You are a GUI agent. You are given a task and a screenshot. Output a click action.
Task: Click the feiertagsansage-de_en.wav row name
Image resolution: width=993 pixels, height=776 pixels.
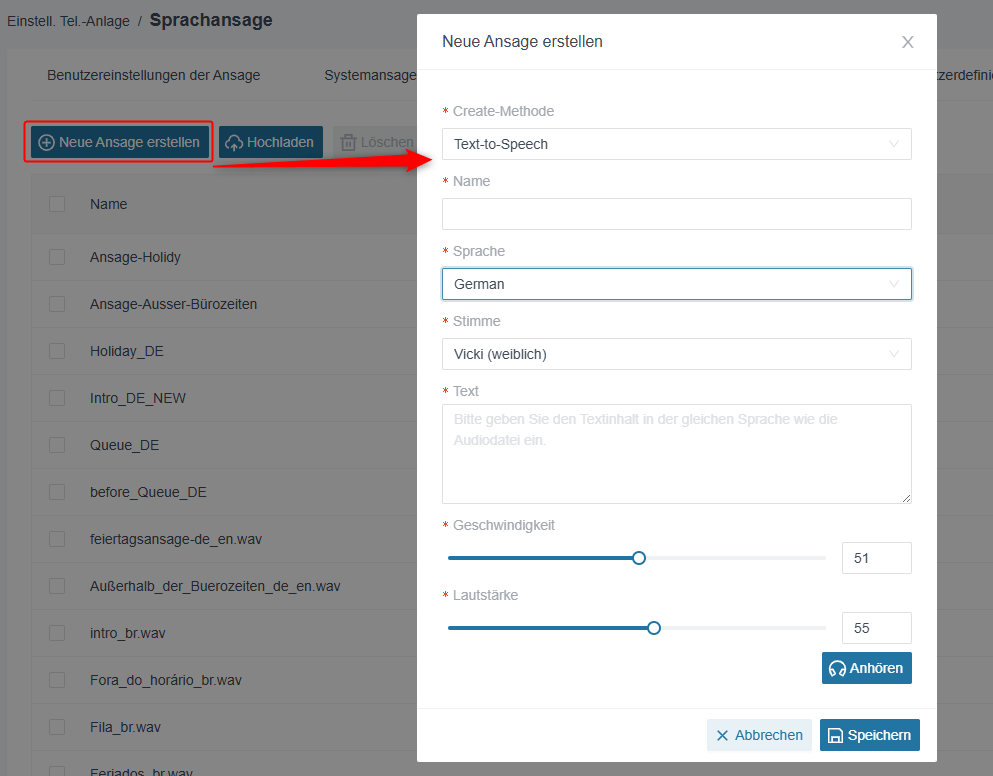tap(176, 539)
